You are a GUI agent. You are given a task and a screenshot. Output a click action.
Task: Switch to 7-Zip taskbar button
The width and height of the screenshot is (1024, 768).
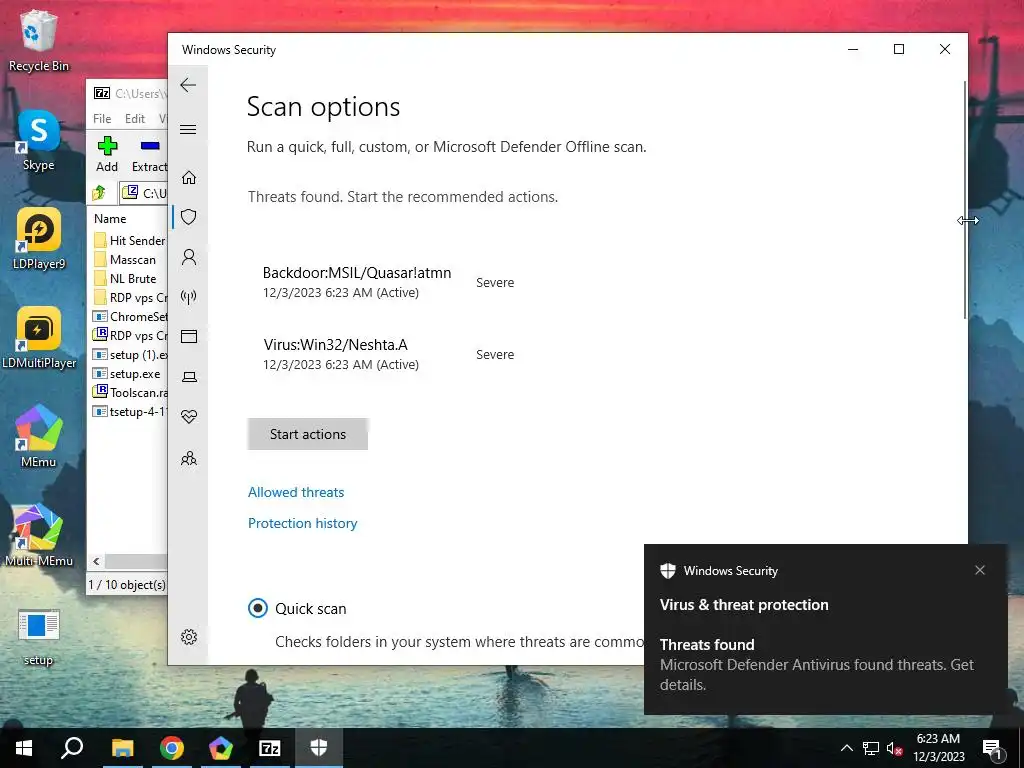[x=270, y=748]
